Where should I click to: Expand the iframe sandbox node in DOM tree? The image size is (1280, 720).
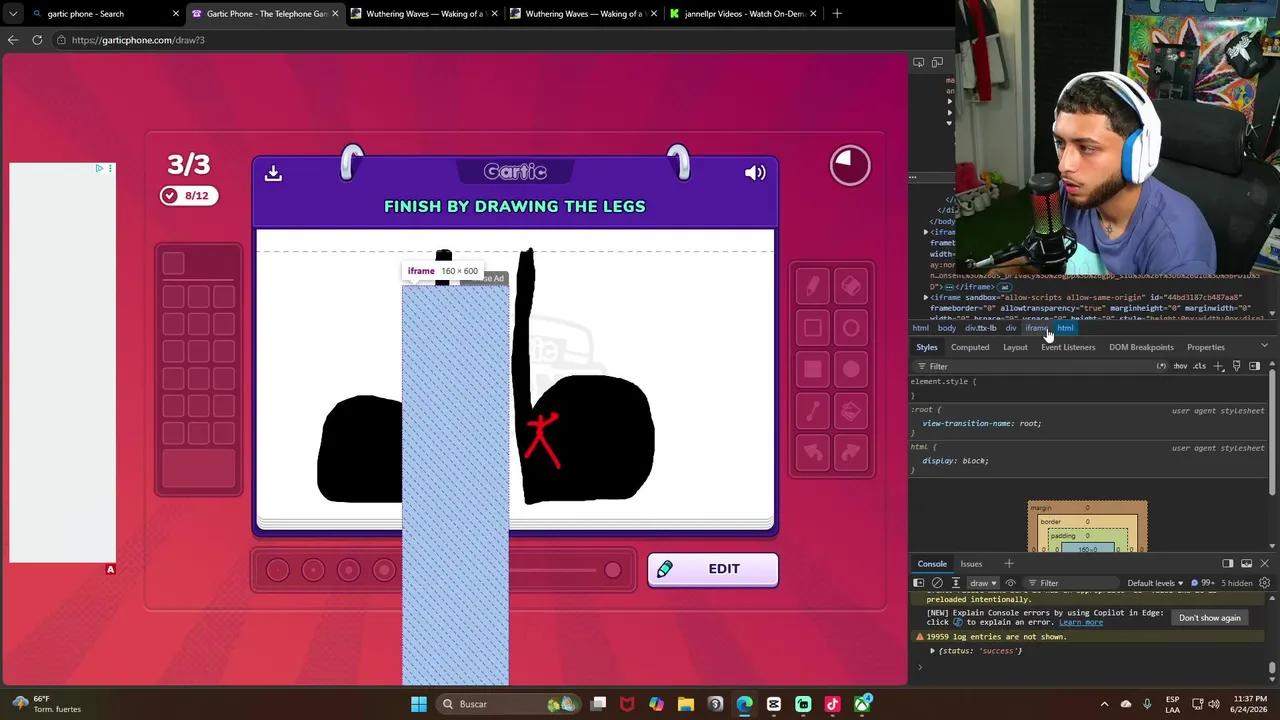(925, 297)
